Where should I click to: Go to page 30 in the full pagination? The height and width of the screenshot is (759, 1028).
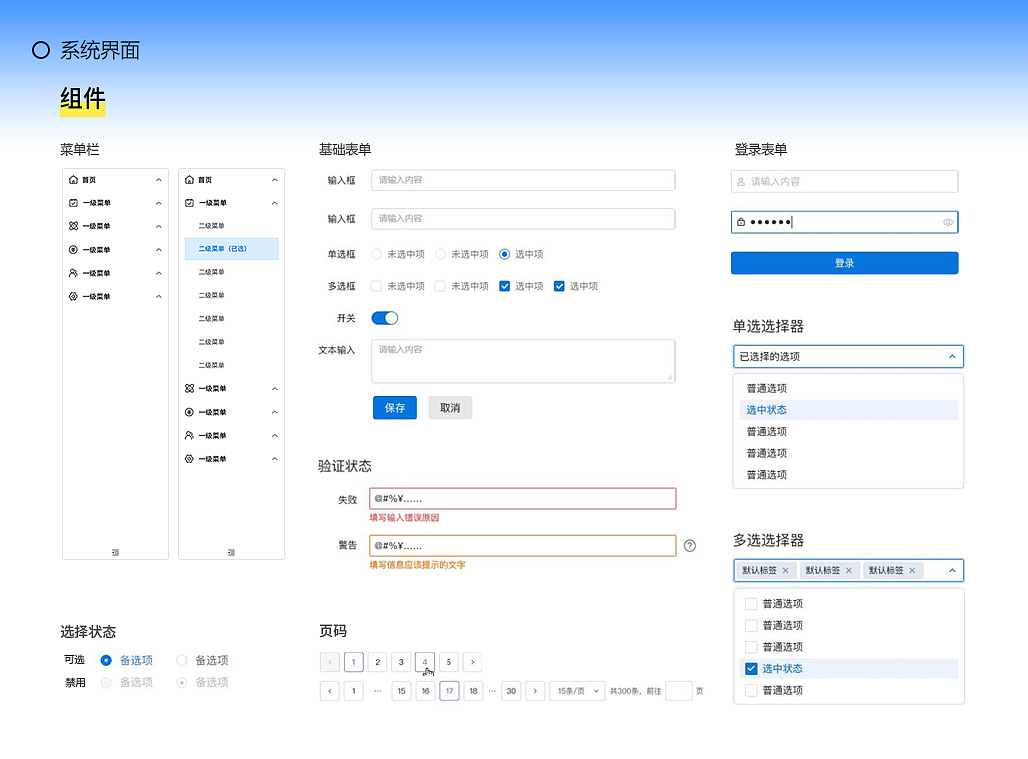511,691
